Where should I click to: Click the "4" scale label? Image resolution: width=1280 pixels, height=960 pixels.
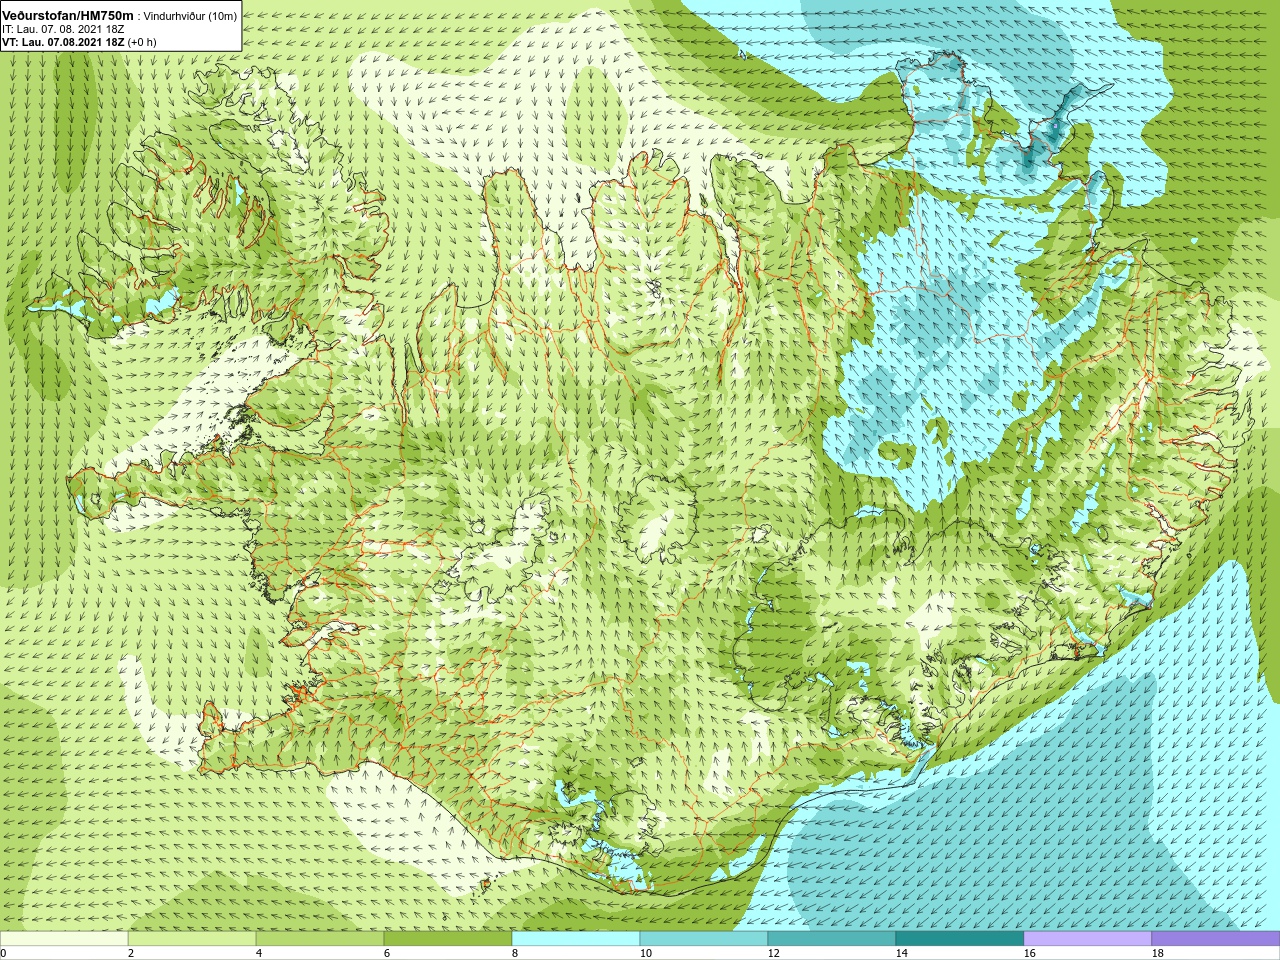click(259, 954)
